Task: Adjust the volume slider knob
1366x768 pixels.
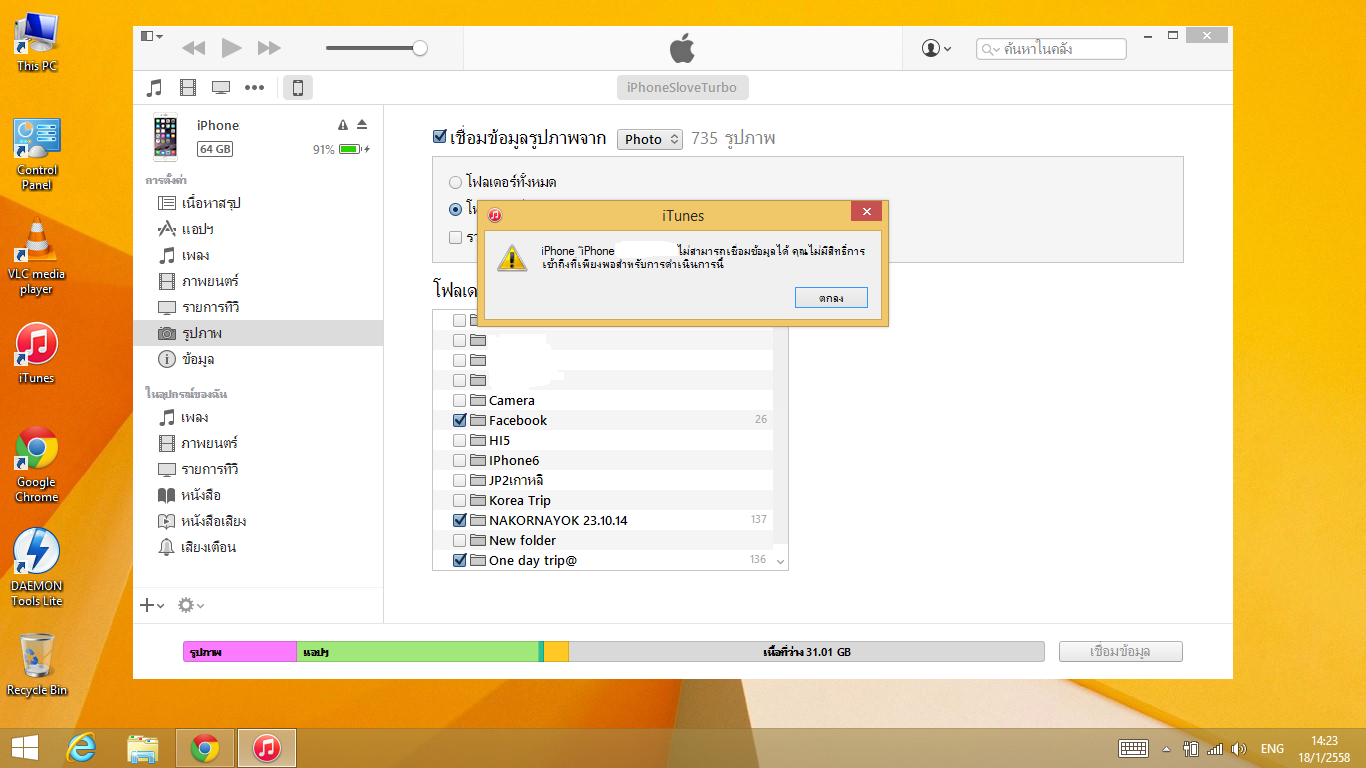Action: point(420,48)
